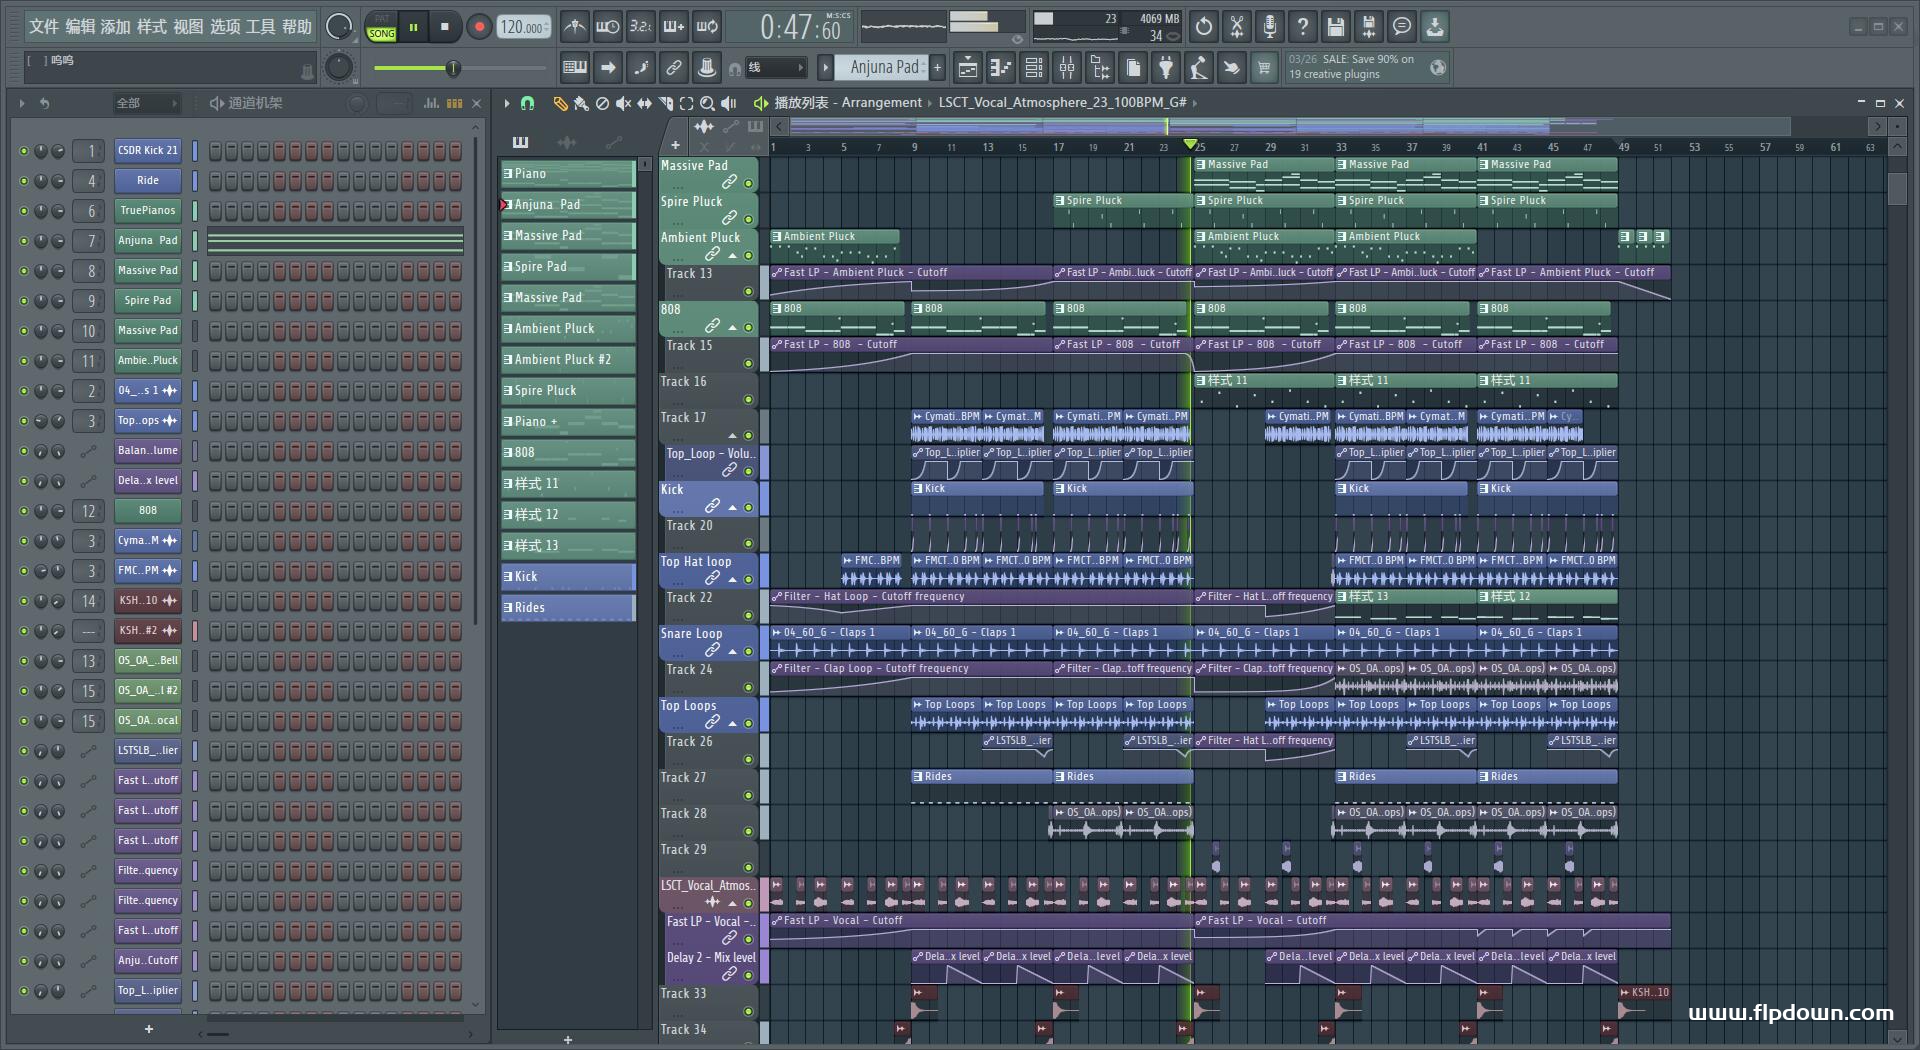Select the Draw pencil tool in playlist
Image resolution: width=1920 pixels, height=1050 pixels.
560,103
